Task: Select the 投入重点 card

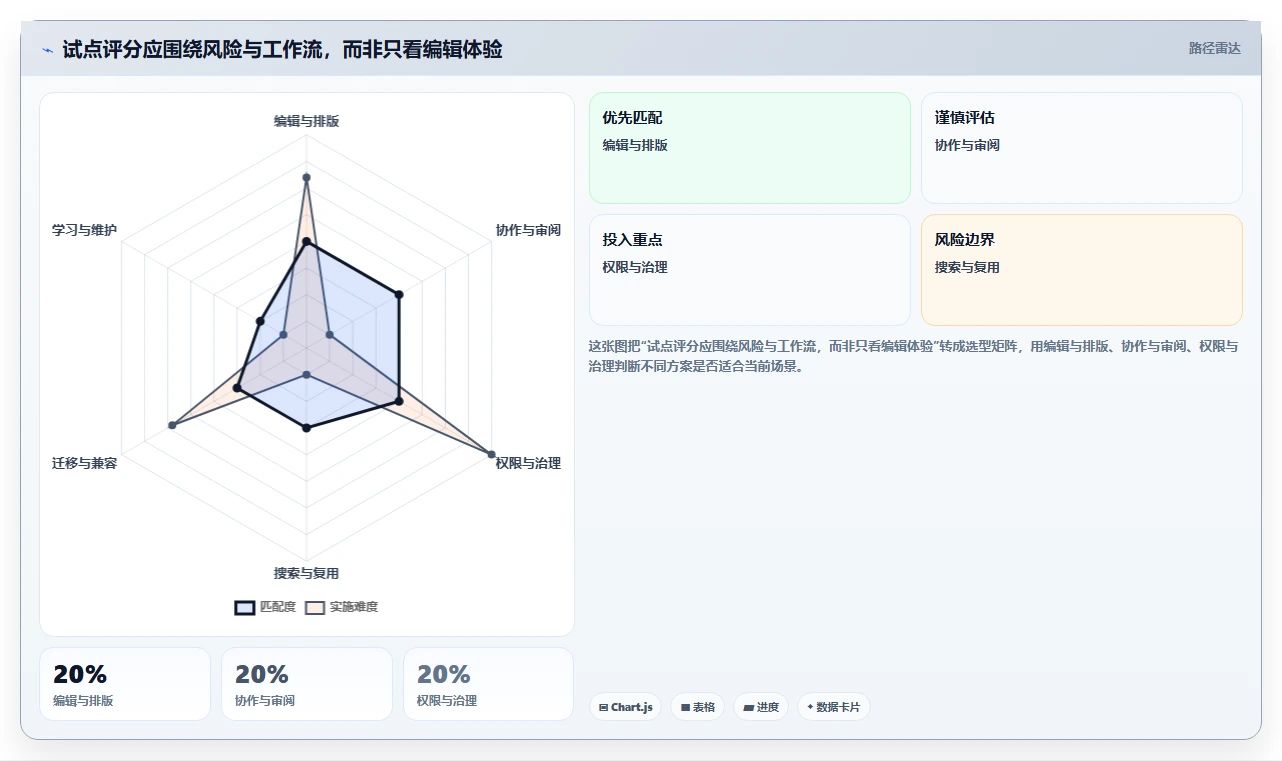Action: 750,270
